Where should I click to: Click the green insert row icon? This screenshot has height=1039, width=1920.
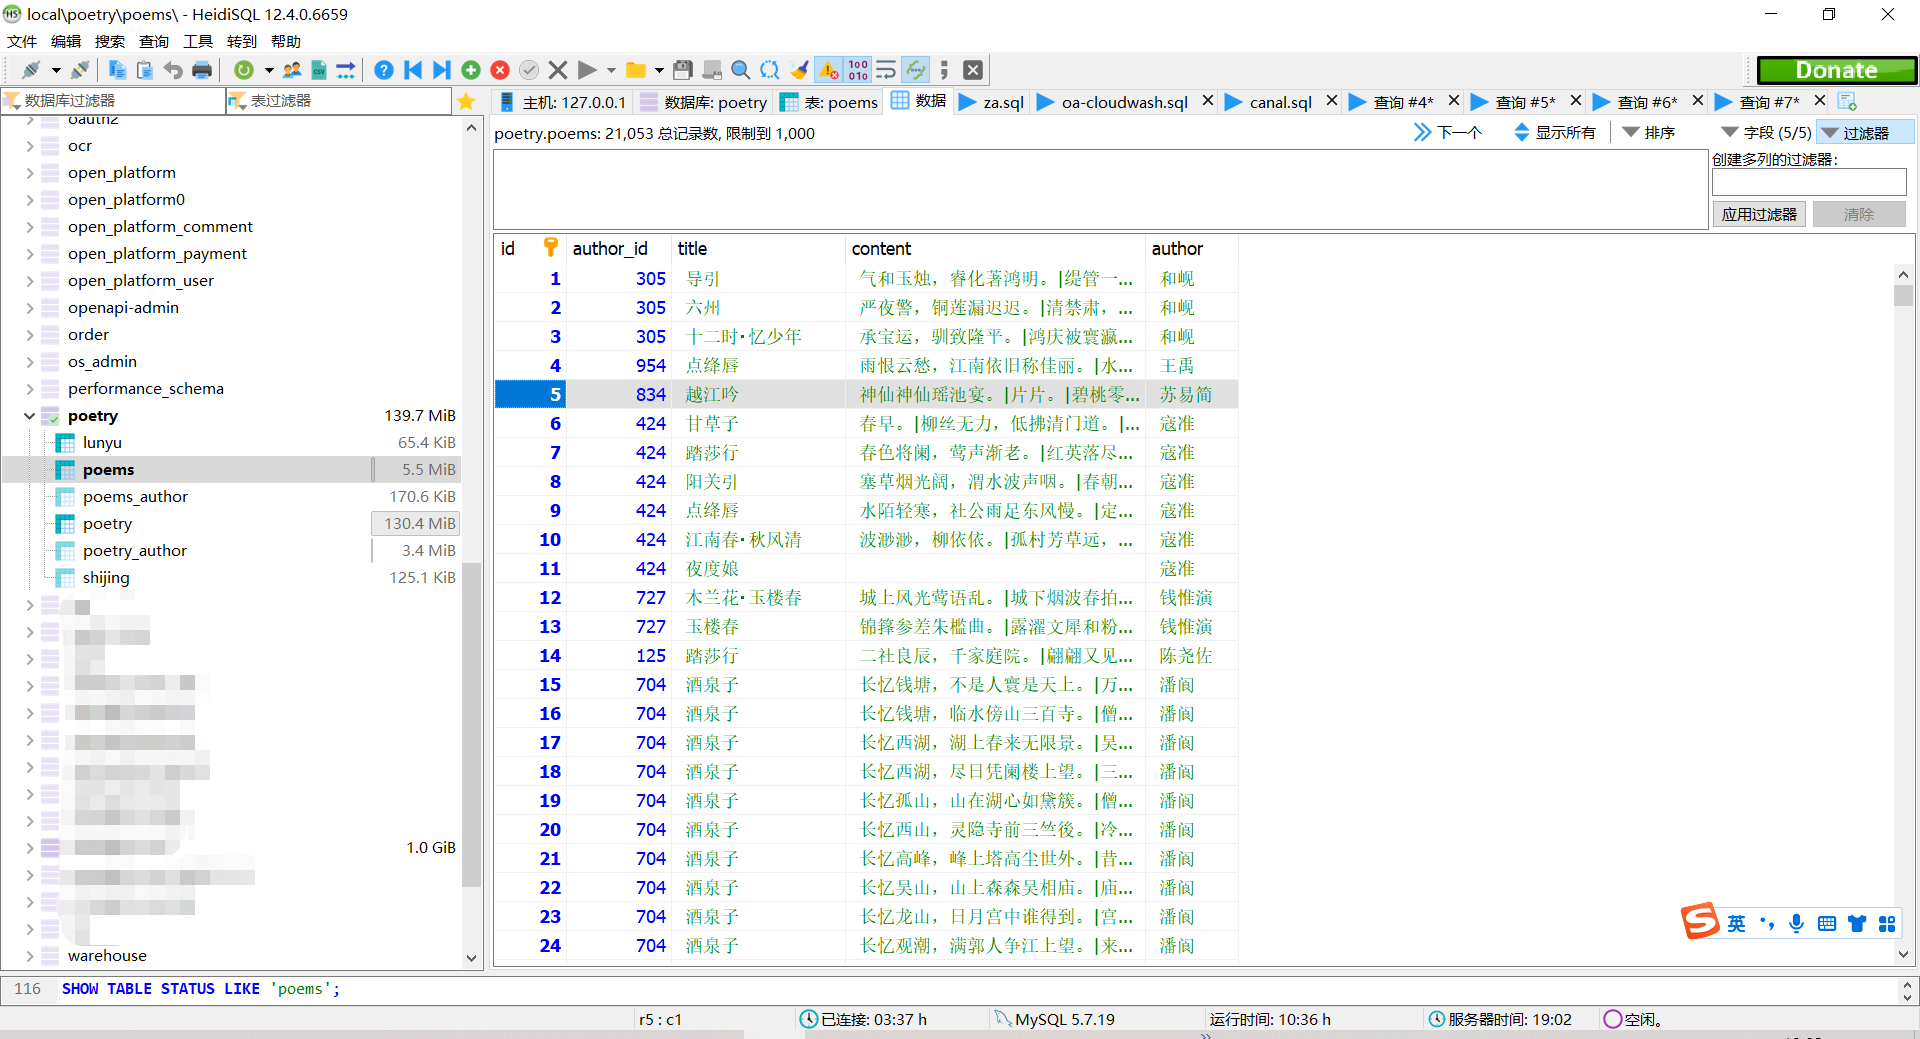coord(471,70)
